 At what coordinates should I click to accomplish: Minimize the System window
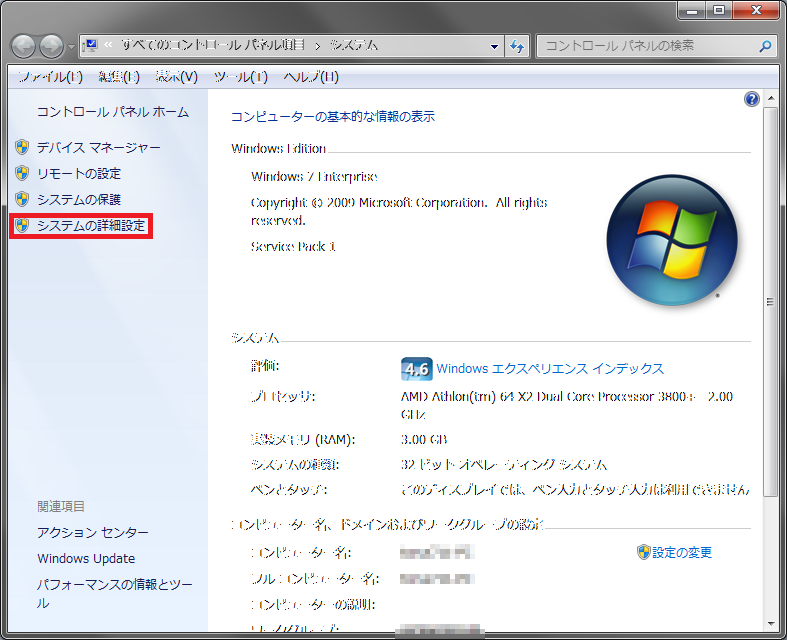tap(692, 10)
